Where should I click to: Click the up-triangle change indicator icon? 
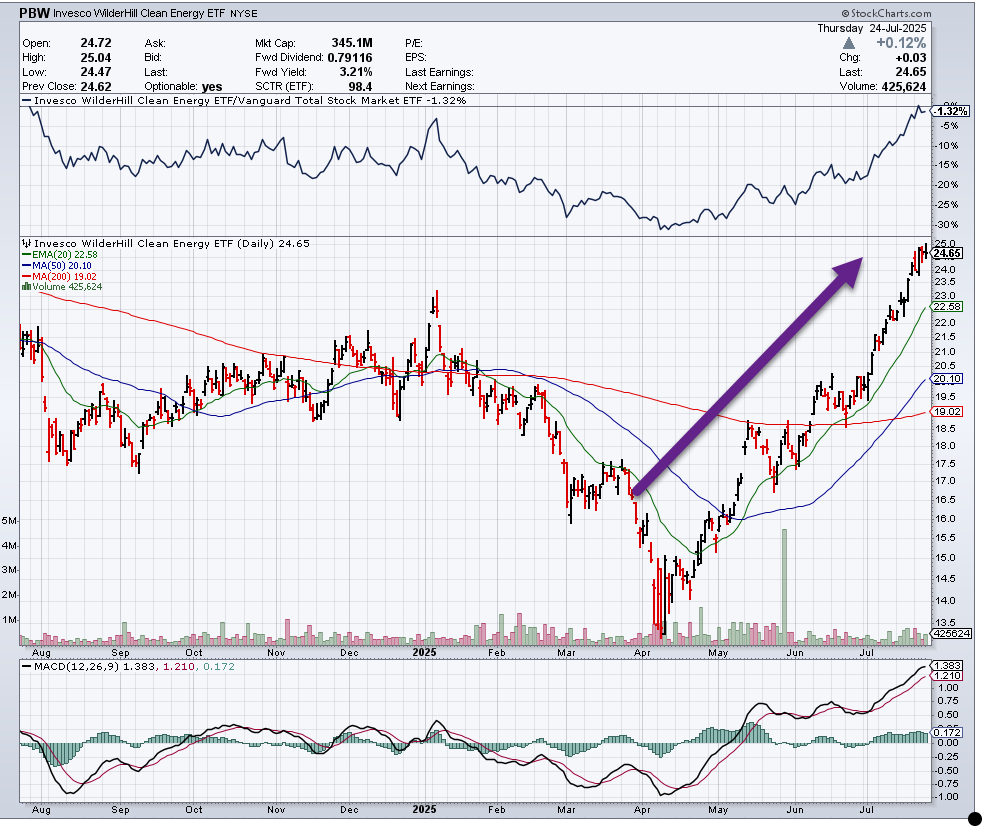pyautogui.click(x=848, y=43)
